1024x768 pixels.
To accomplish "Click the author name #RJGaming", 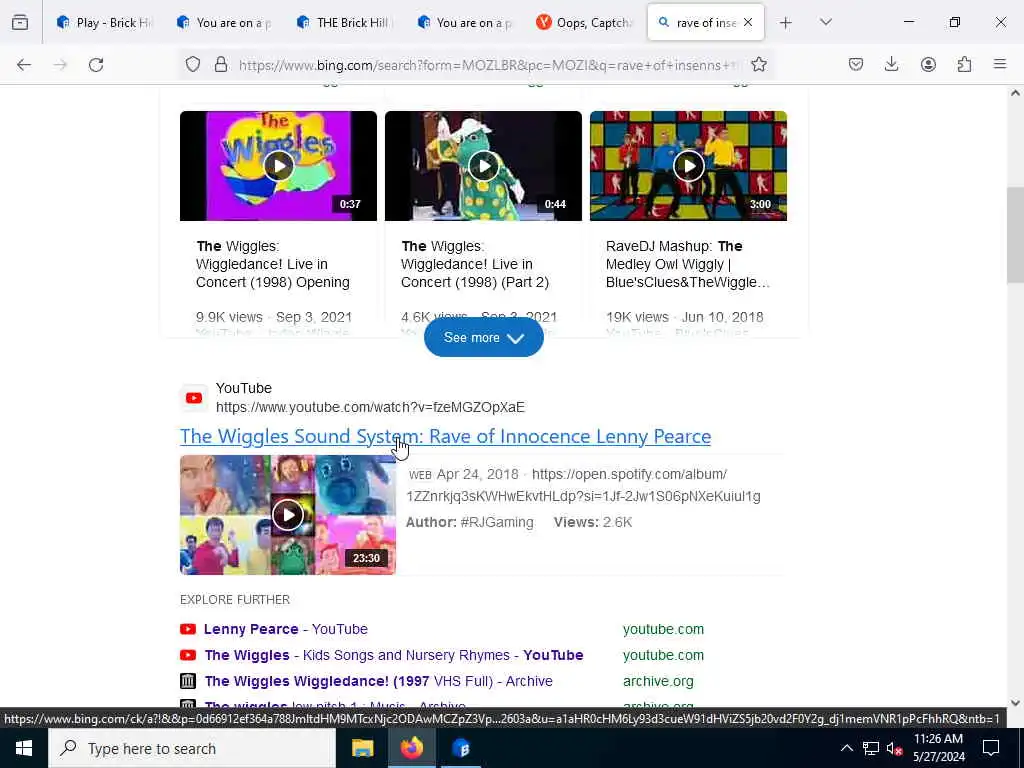I will [x=497, y=522].
